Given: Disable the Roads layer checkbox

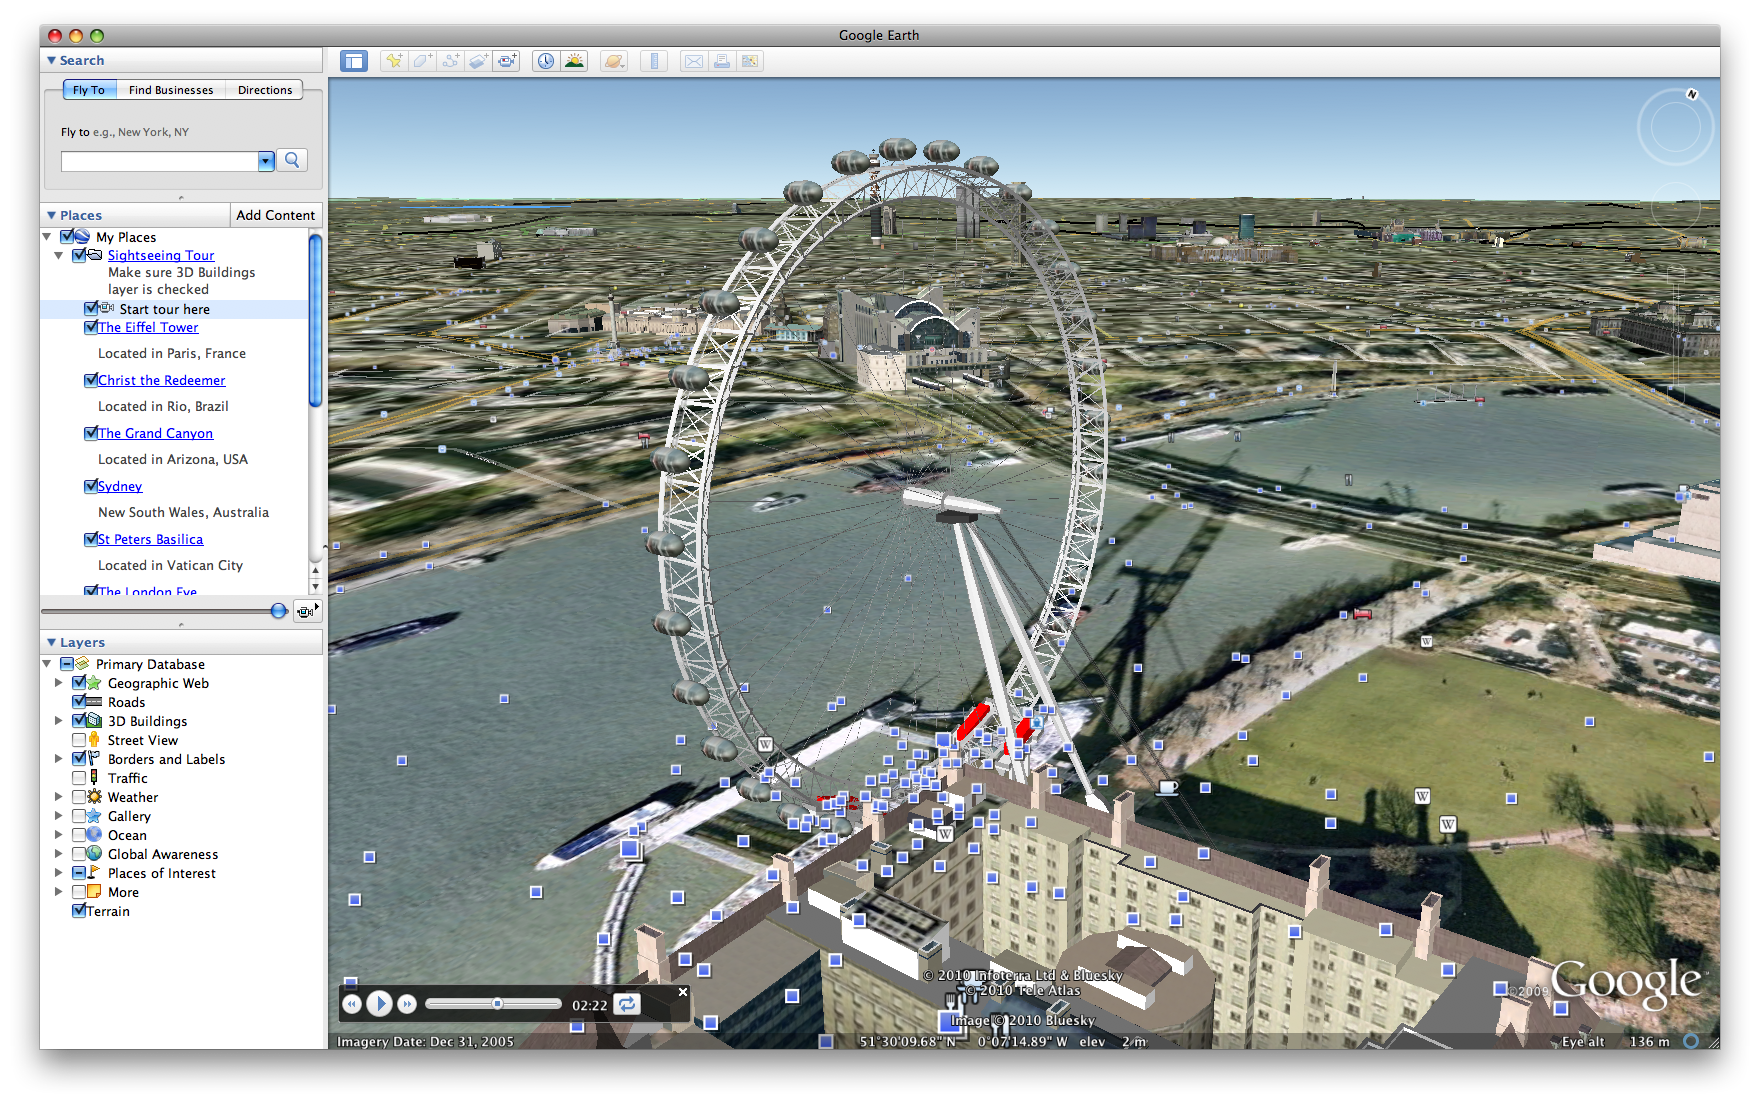Looking at the screenshot, I should click(79, 702).
